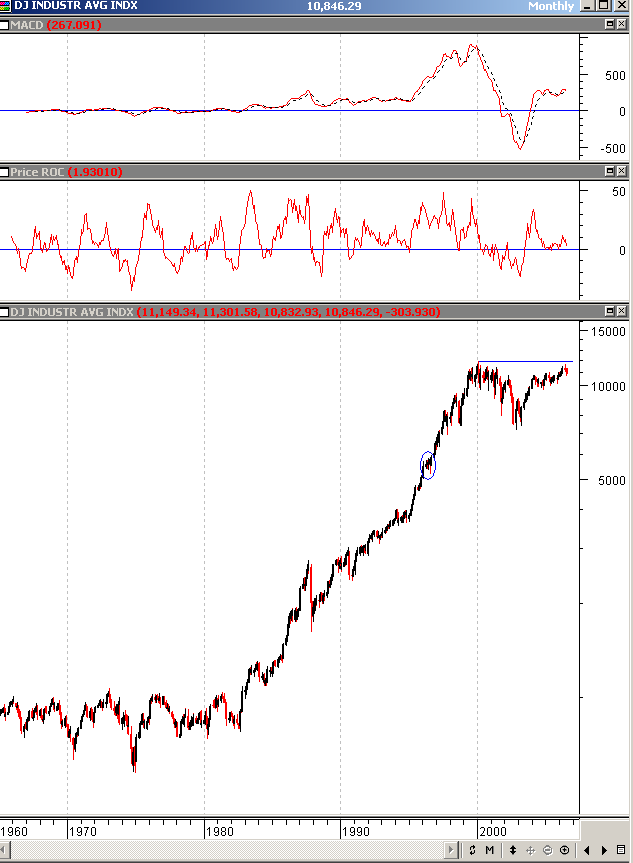The image size is (633, 863).
Task: Maximize the MACD inner window
Action: click(610, 24)
